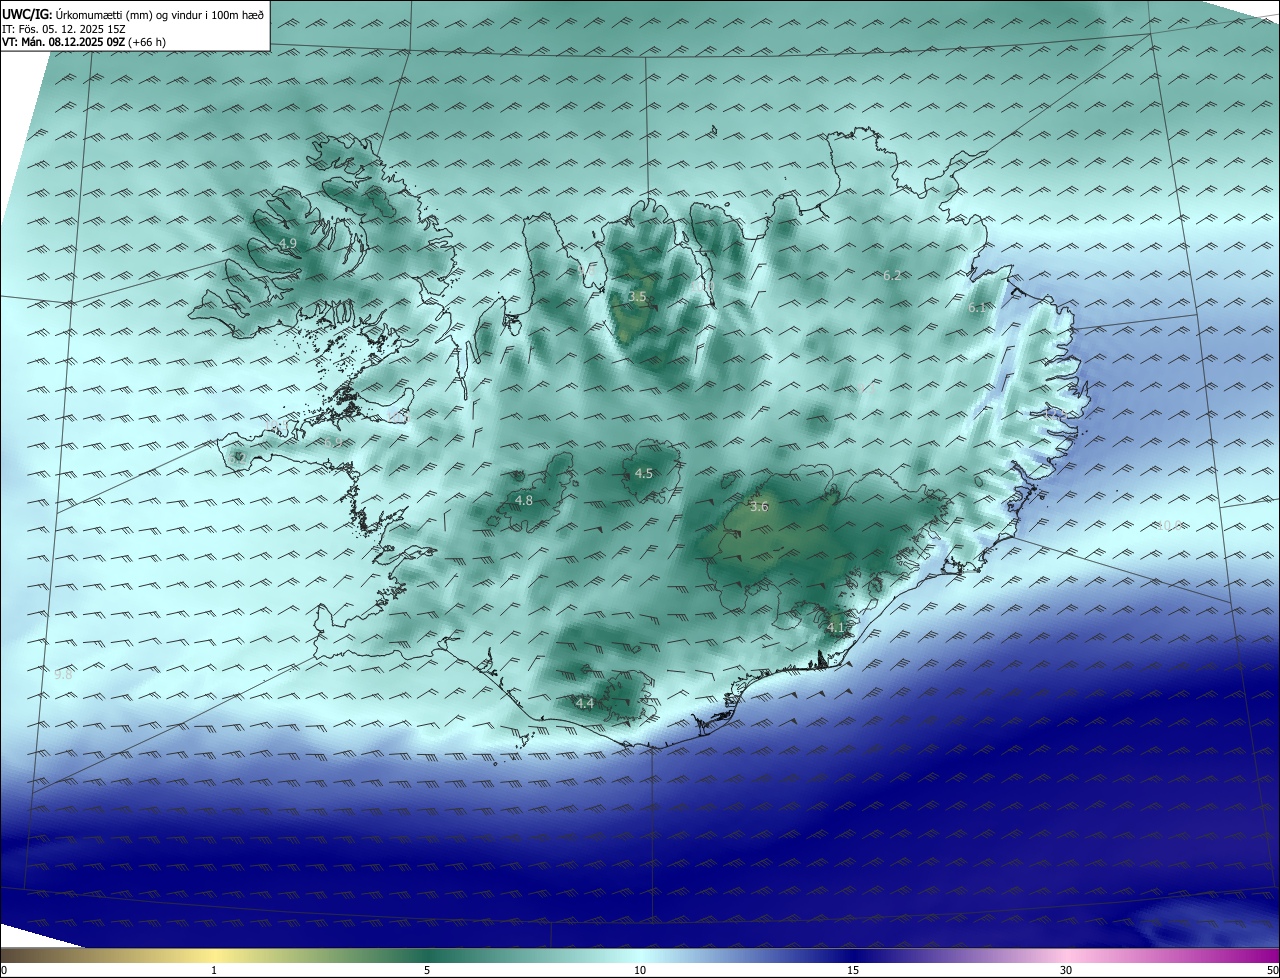Click the 4.8 value on the map

point(523,500)
